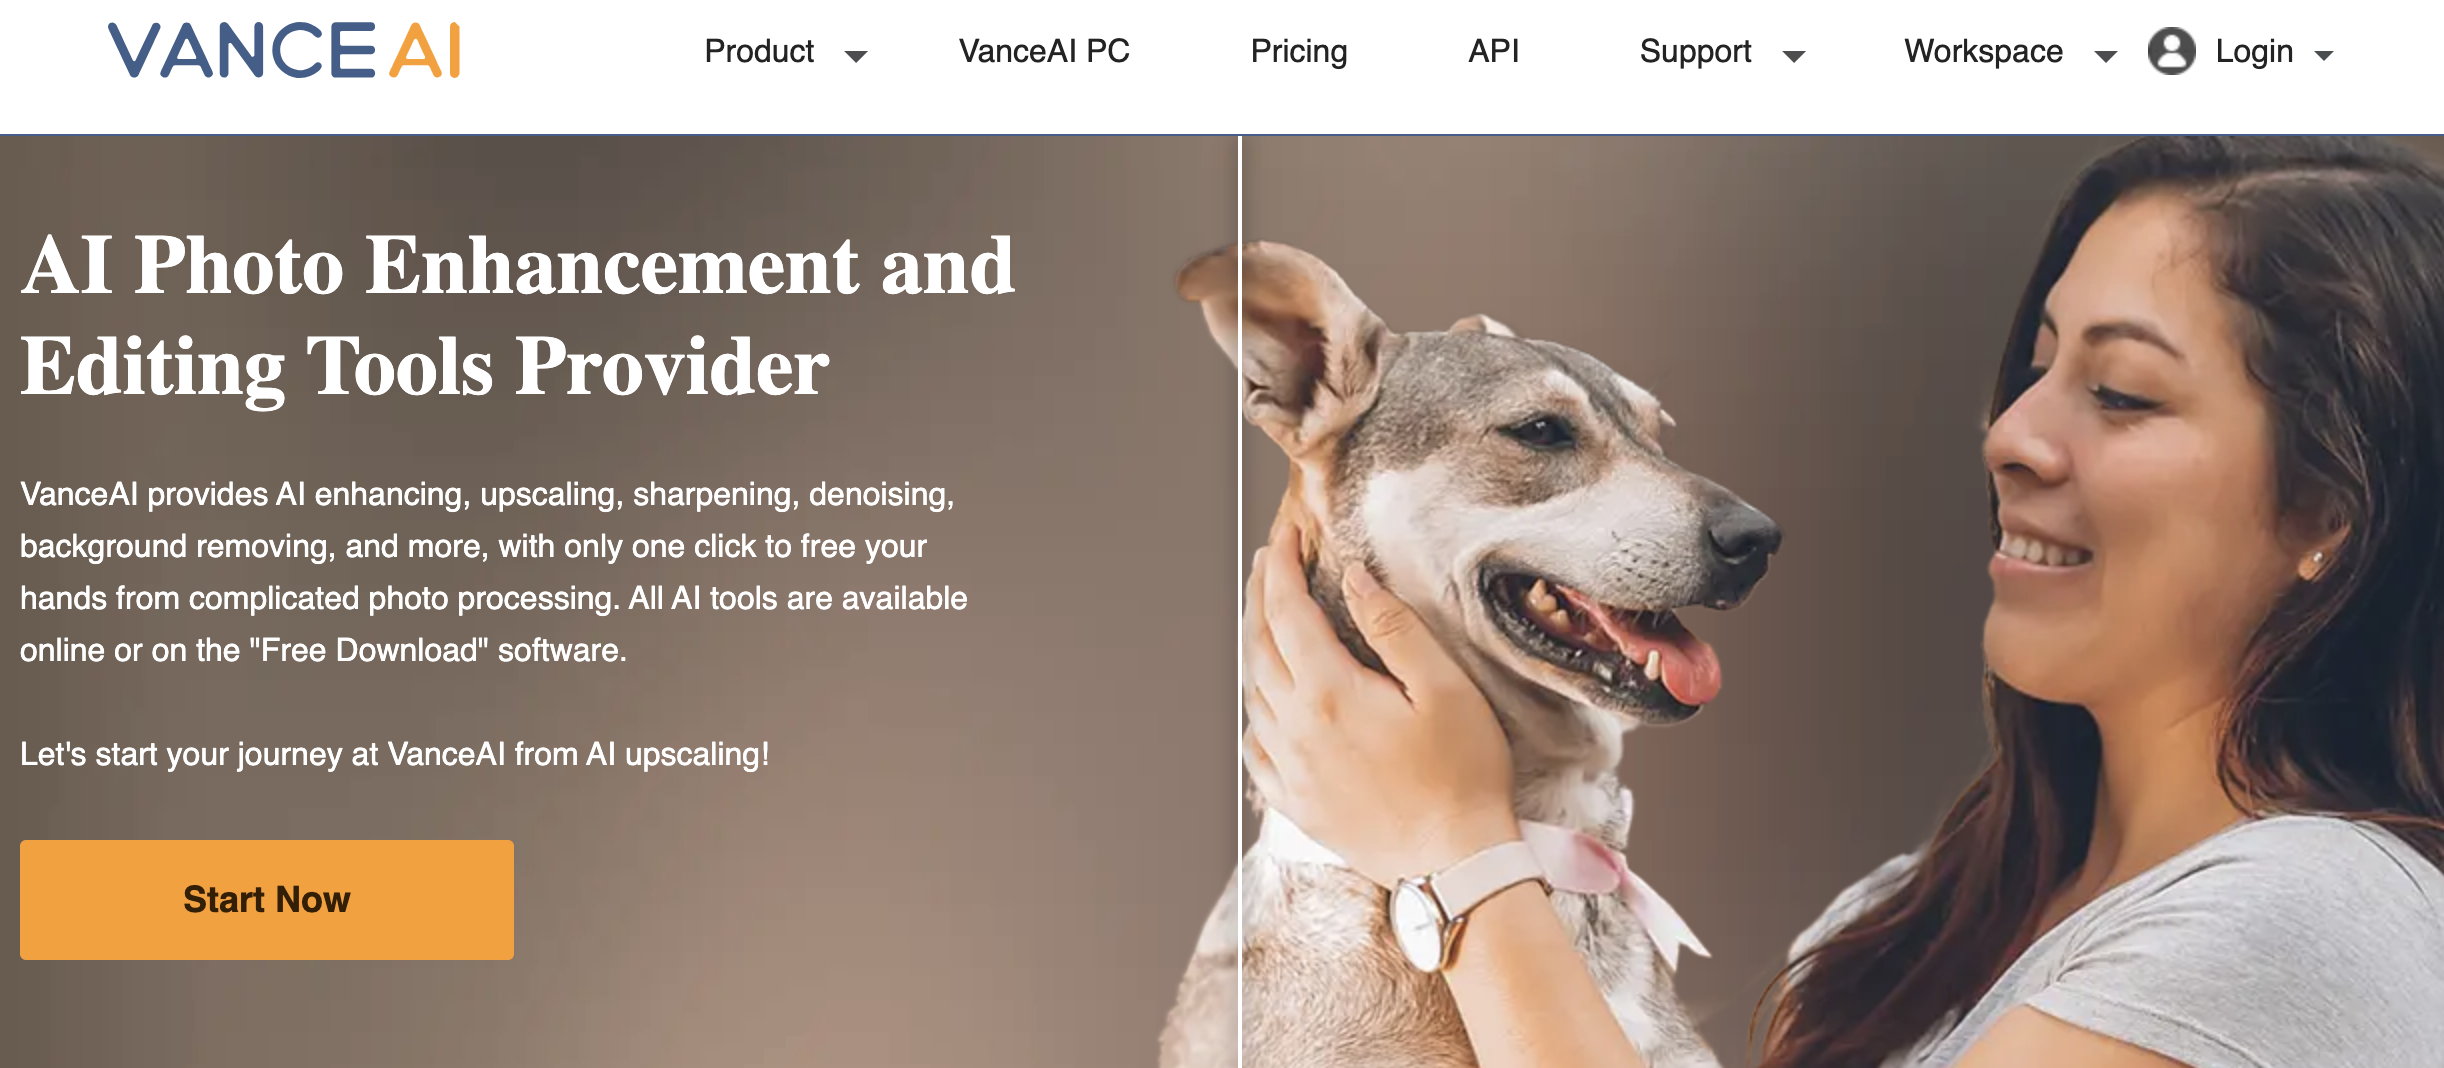Go to the VanceAI PC page
2444x1068 pixels.
click(1044, 51)
